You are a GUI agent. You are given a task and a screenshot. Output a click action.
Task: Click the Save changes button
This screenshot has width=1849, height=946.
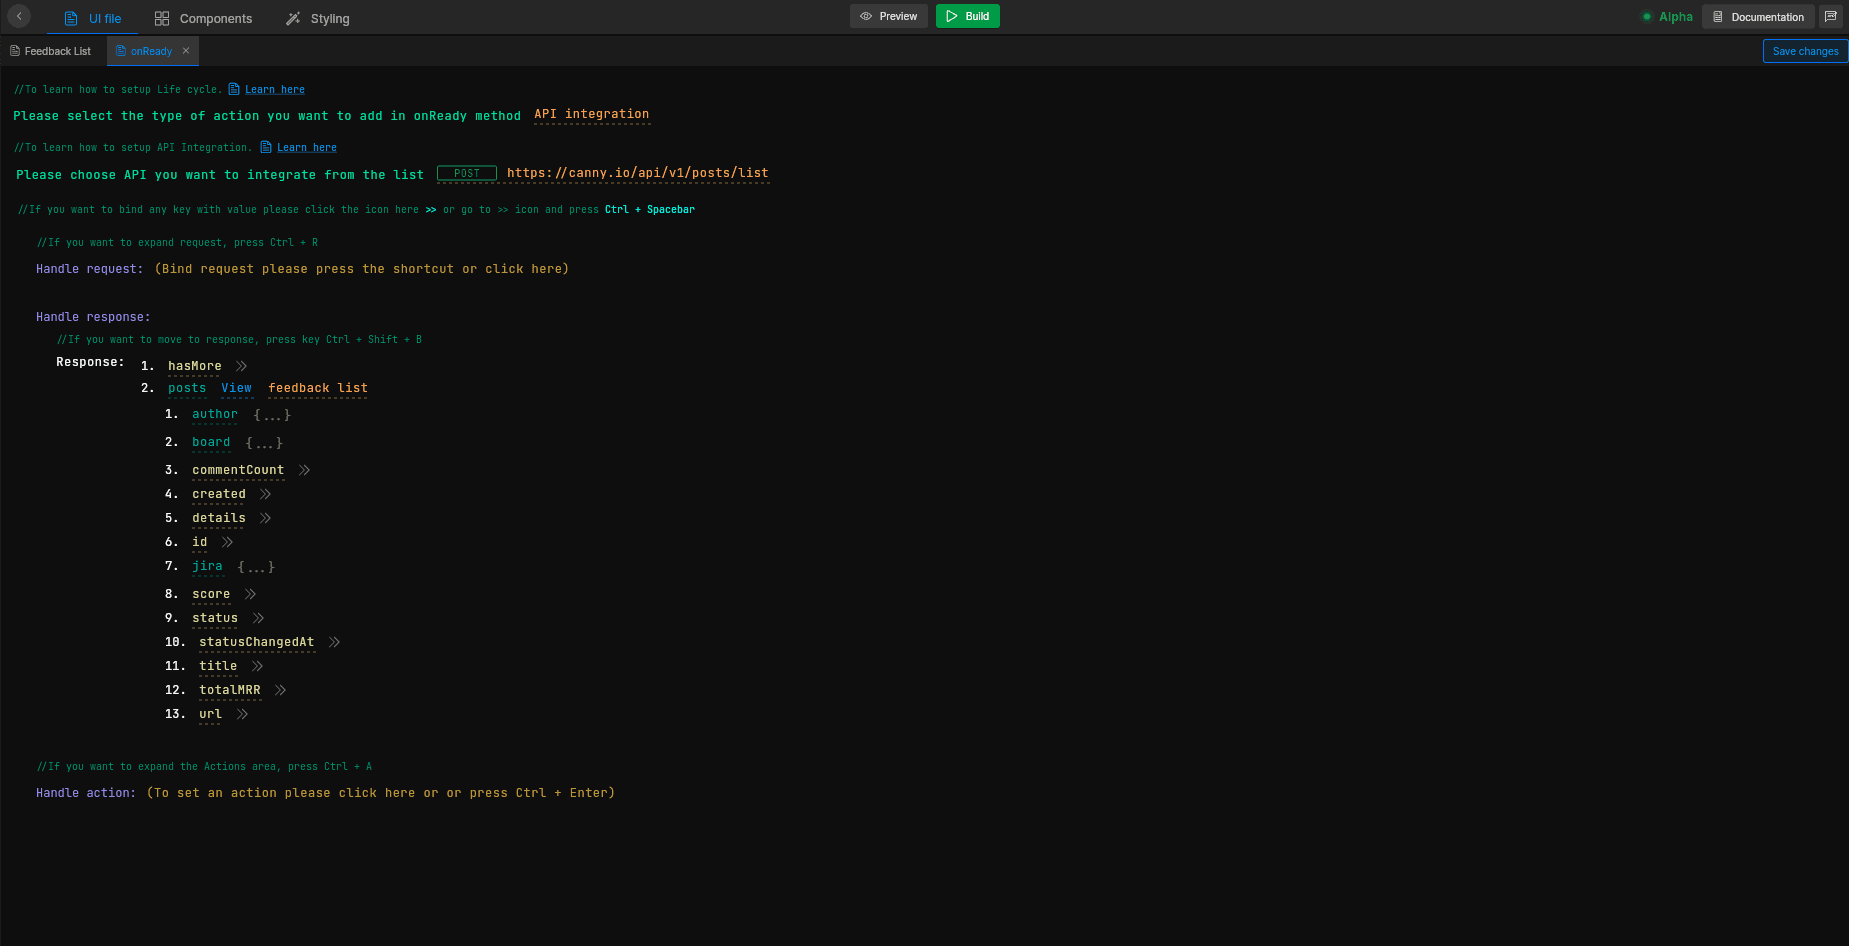(x=1804, y=50)
